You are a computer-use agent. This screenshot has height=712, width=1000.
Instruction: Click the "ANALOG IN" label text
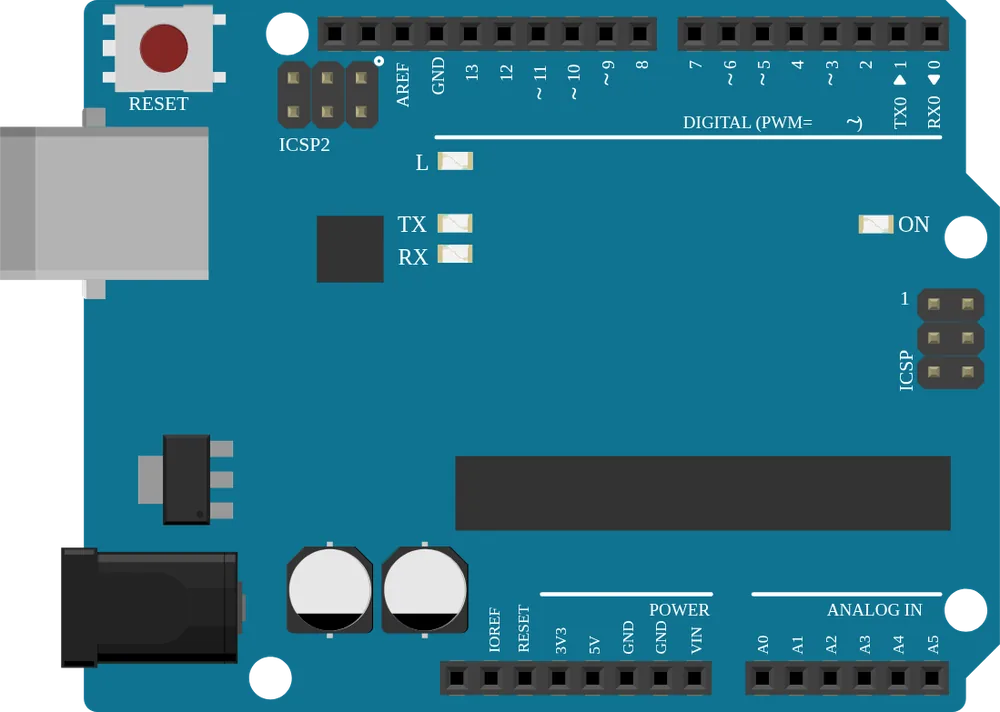(x=874, y=610)
